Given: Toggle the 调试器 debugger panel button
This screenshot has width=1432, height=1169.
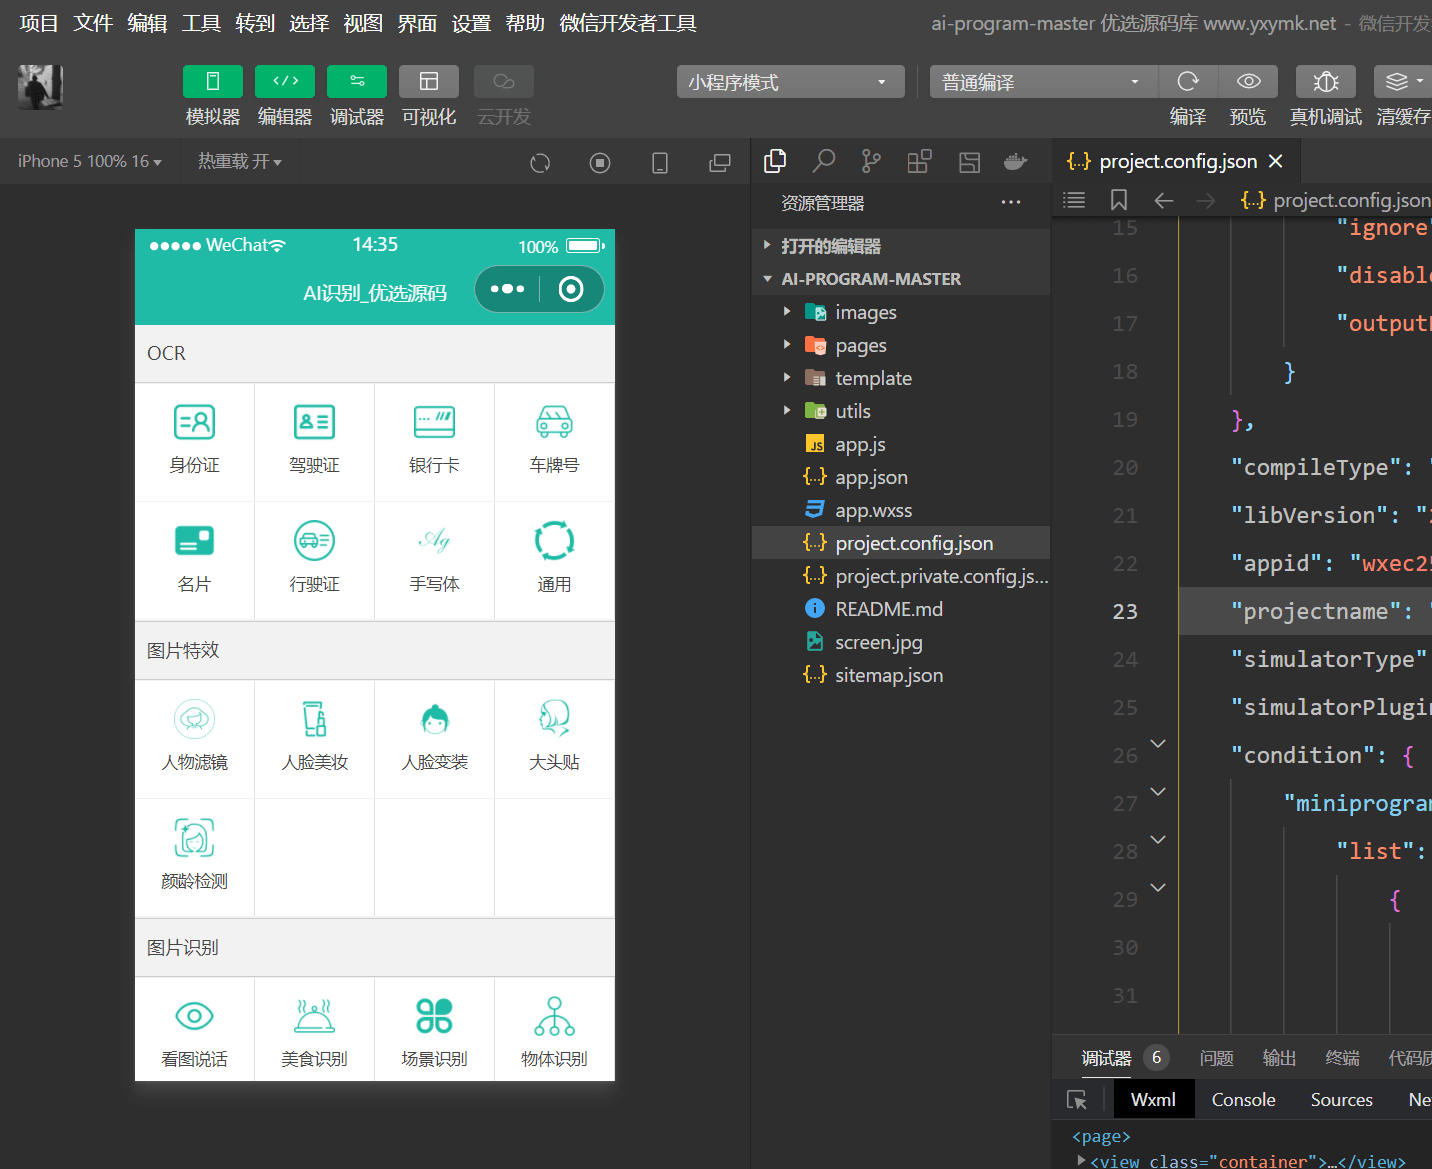Looking at the screenshot, I should pos(357,81).
